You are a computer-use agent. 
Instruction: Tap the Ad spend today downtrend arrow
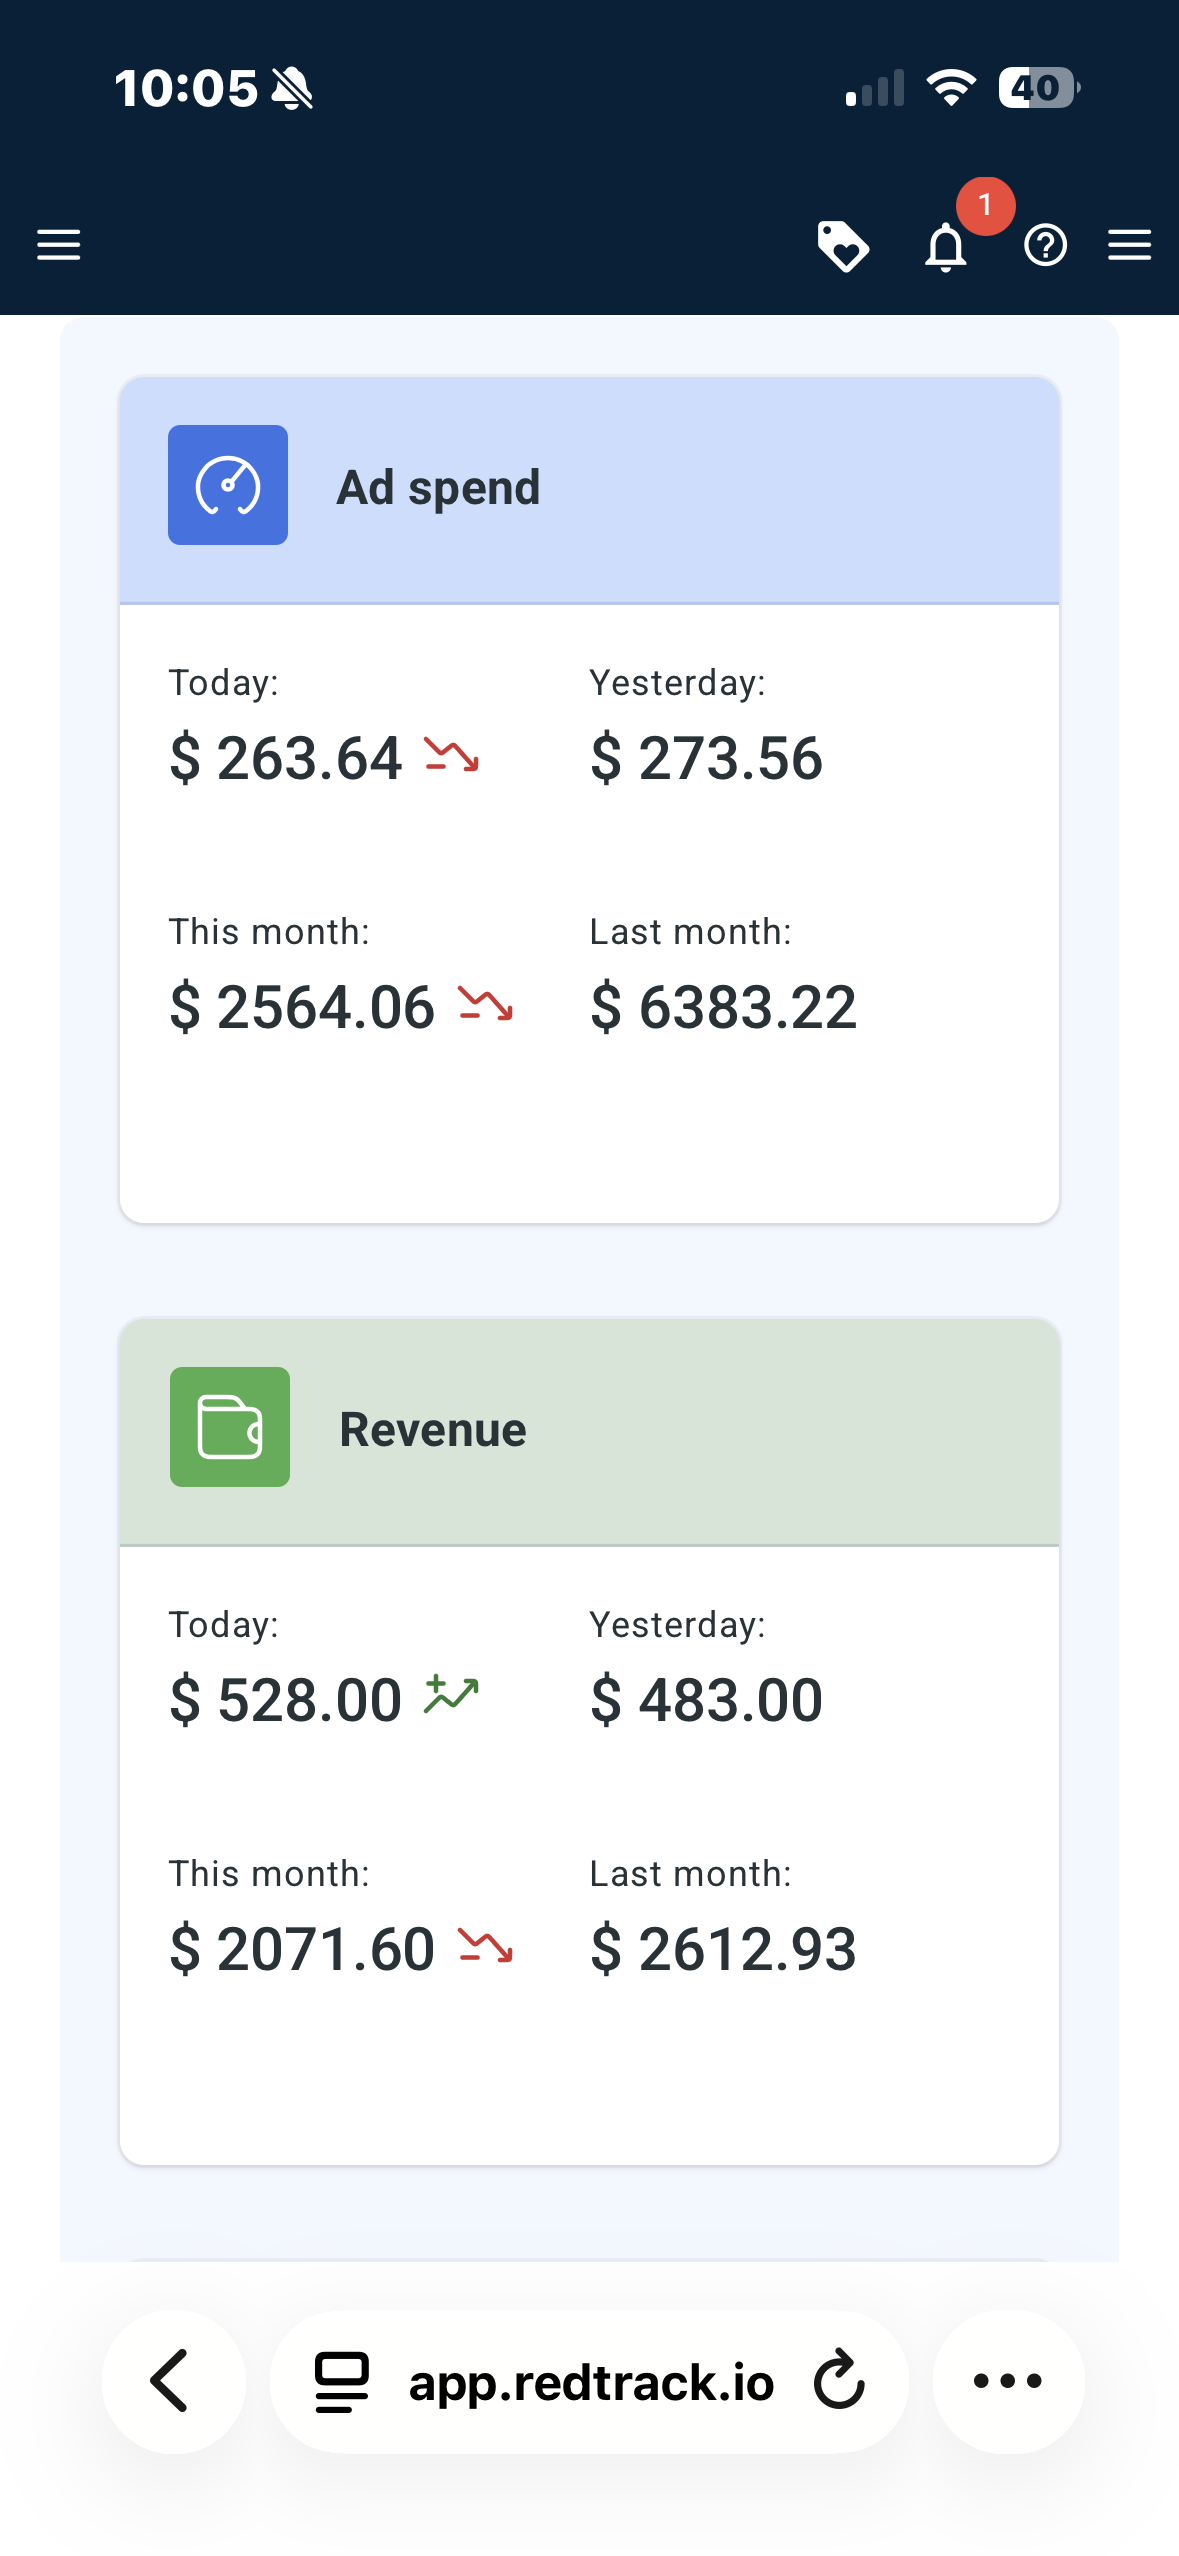(x=452, y=756)
